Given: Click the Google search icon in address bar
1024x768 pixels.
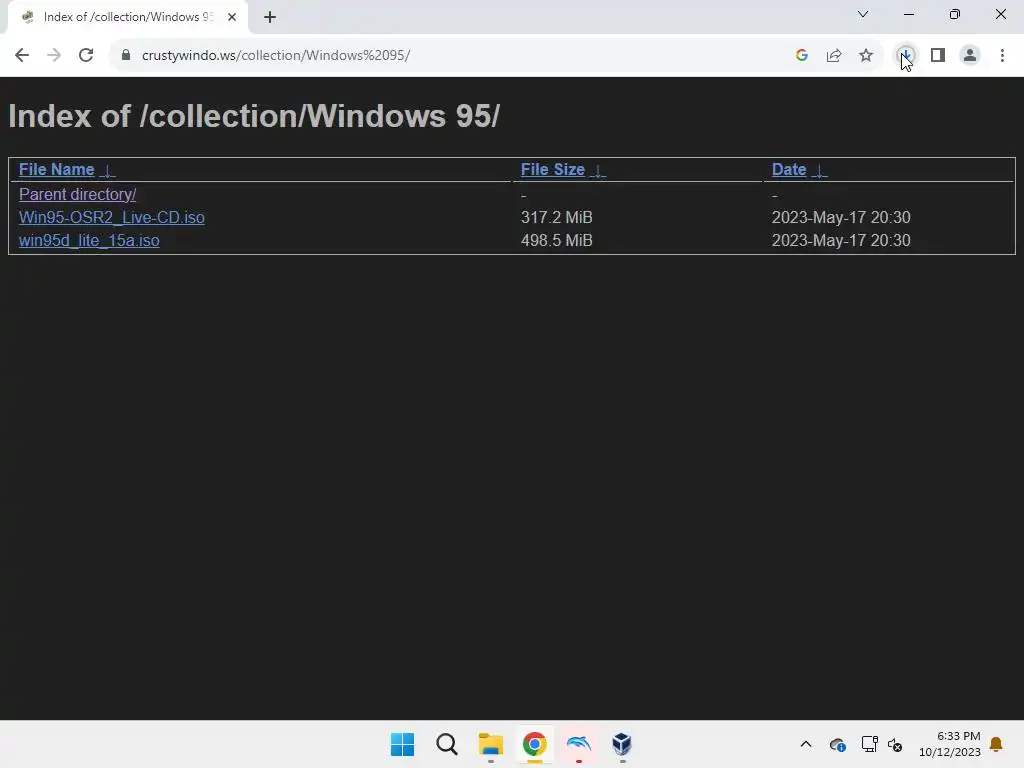Looking at the screenshot, I should tap(802, 56).
